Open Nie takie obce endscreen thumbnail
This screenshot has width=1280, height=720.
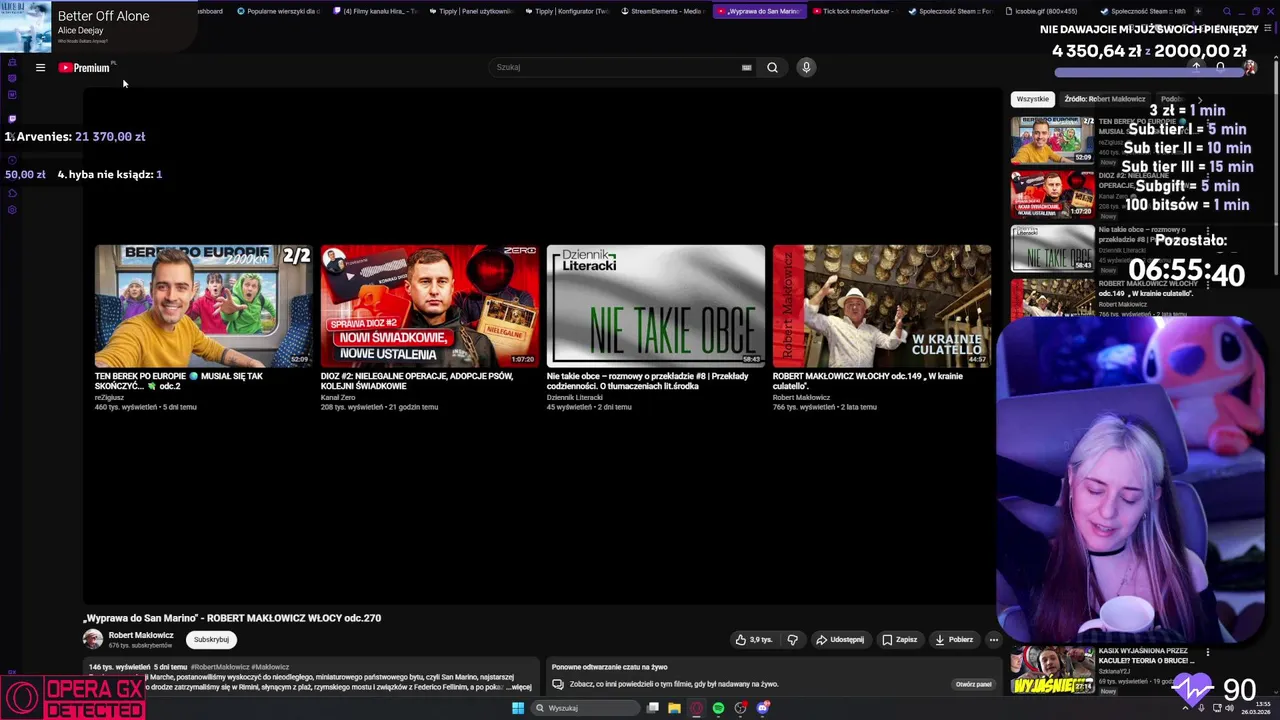(x=655, y=306)
